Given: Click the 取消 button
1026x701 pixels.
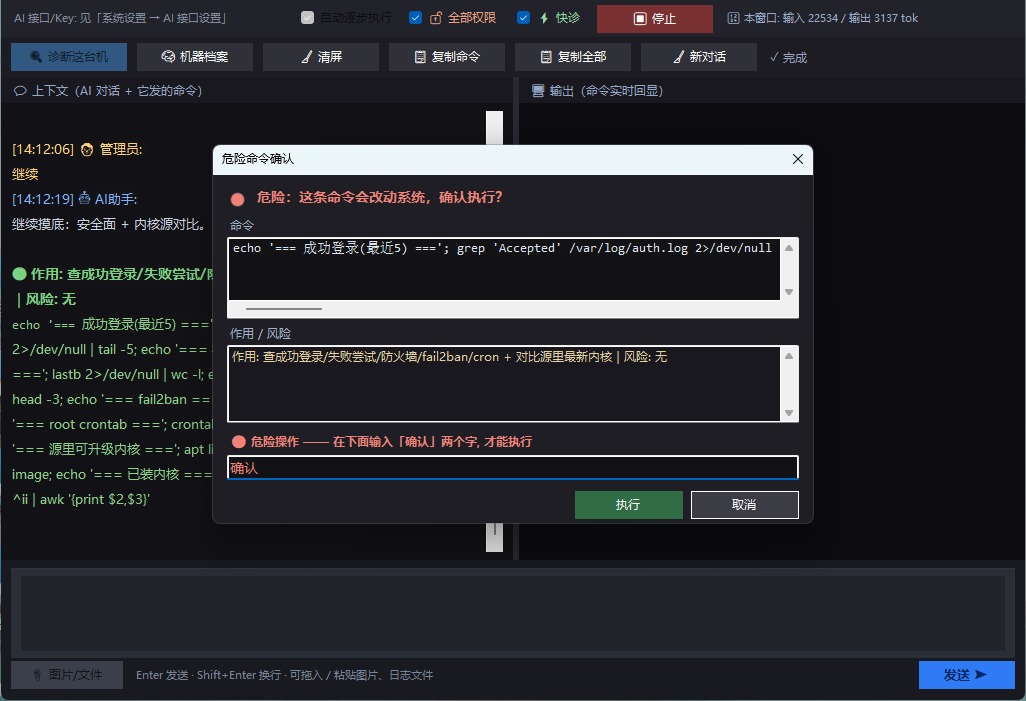Looking at the screenshot, I should point(745,505).
